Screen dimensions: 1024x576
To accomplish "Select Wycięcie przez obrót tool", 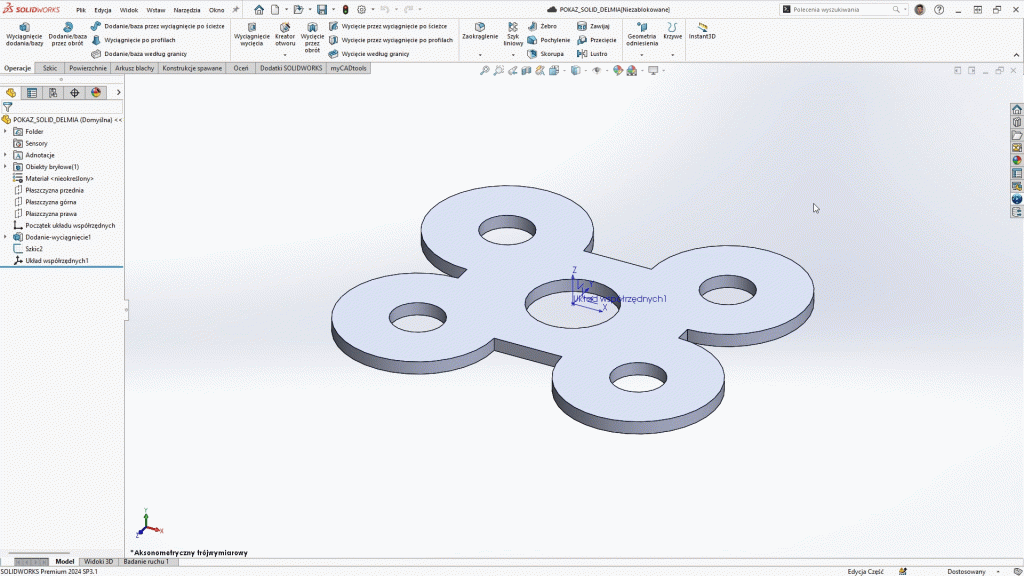I will click(x=312, y=37).
